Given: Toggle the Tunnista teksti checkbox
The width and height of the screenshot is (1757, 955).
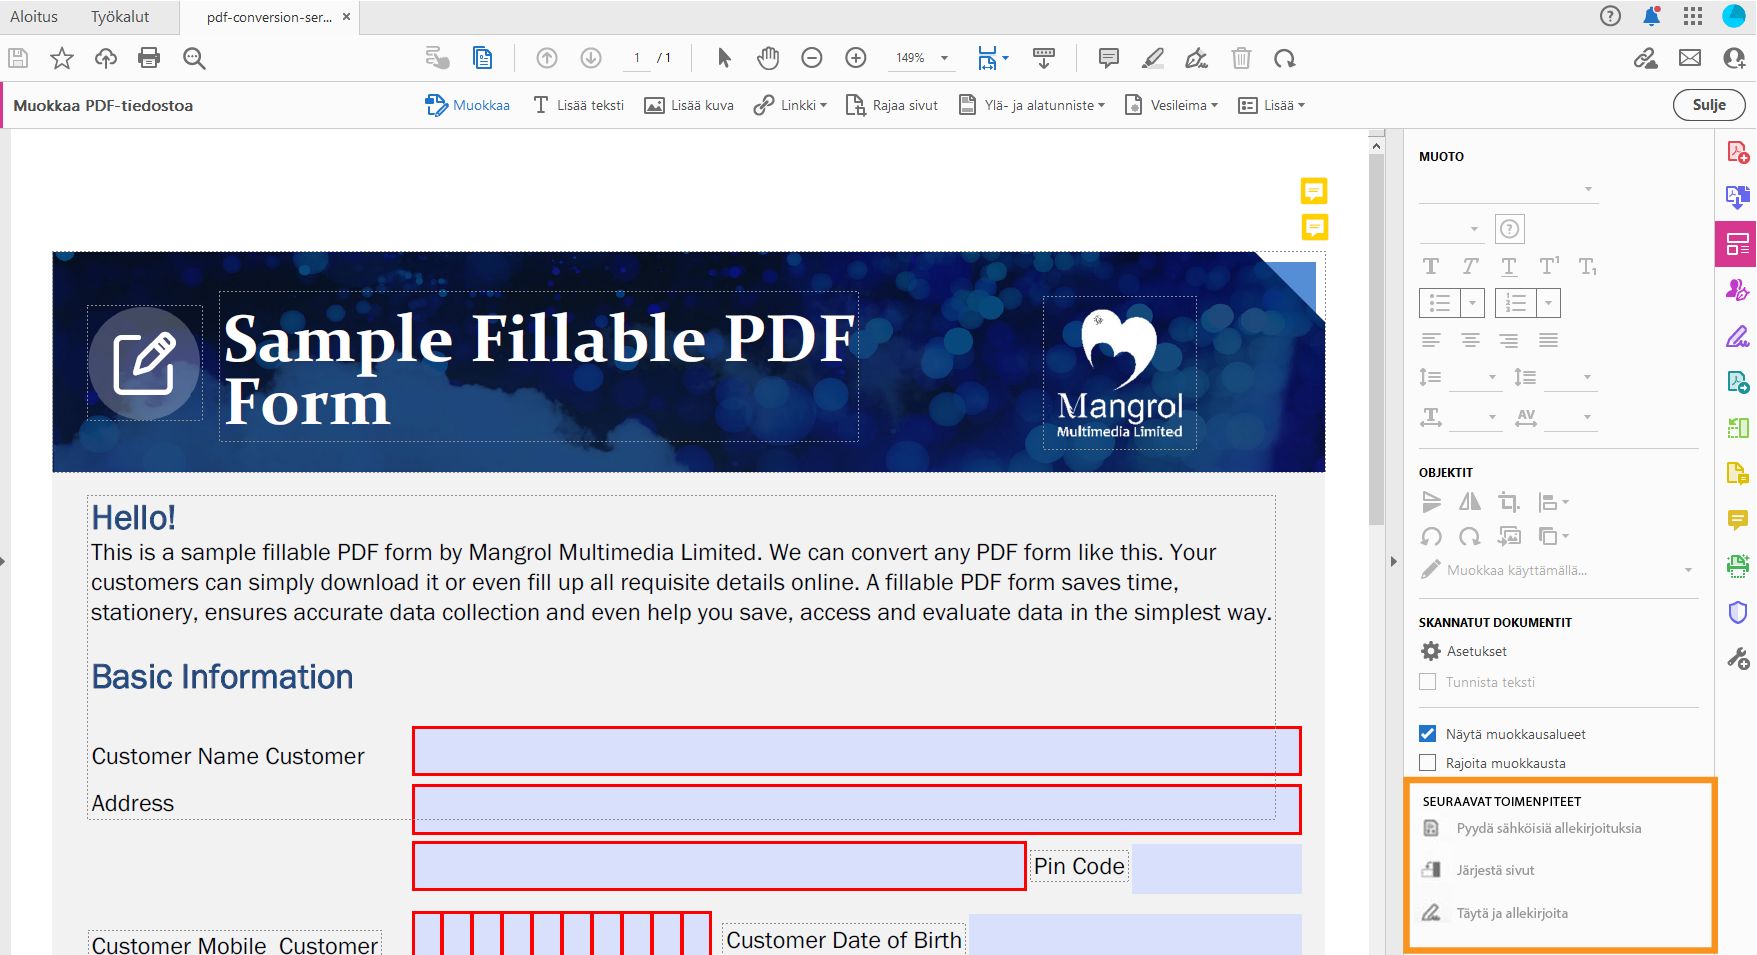Looking at the screenshot, I should (1428, 682).
